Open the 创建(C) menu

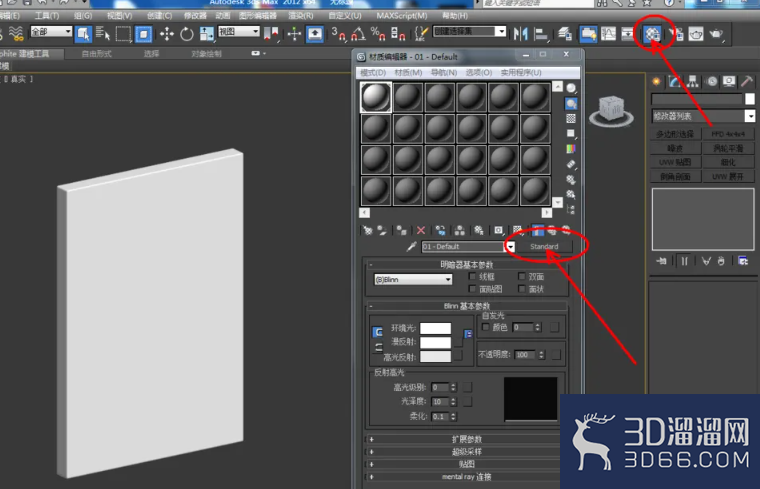tap(159, 16)
